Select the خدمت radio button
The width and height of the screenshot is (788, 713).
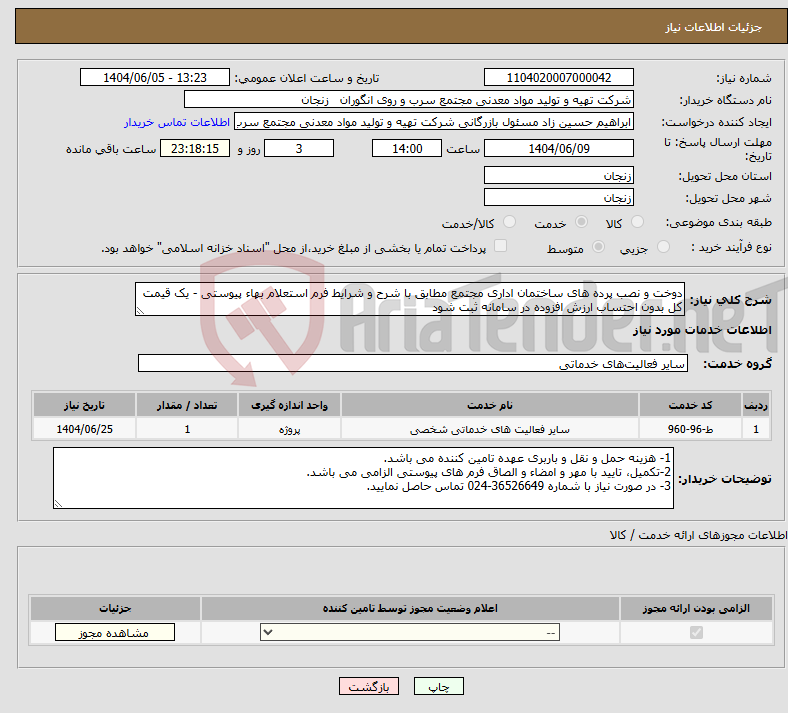pyautogui.click(x=581, y=222)
